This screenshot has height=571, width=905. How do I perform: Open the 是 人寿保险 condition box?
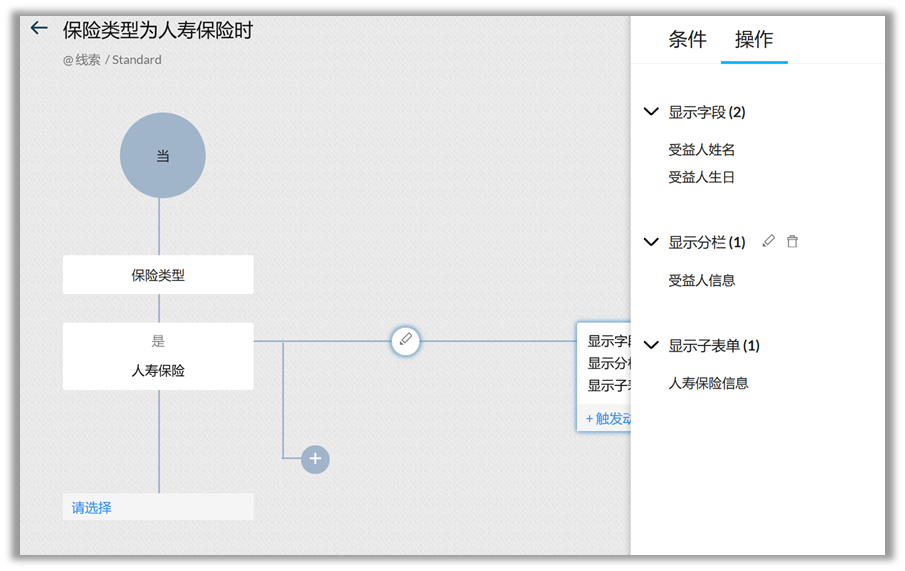(158, 356)
